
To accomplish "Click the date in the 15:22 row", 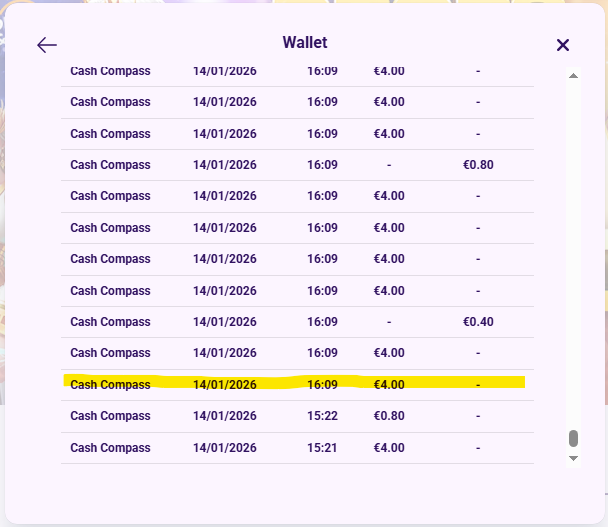I will tap(225, 416).
